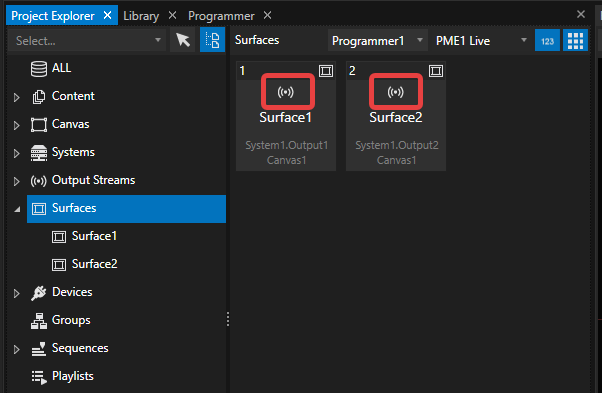Viewport: 602px width, 393px height.
Task: Toggle the tree view layout button
Action: [x=212, y=40]
